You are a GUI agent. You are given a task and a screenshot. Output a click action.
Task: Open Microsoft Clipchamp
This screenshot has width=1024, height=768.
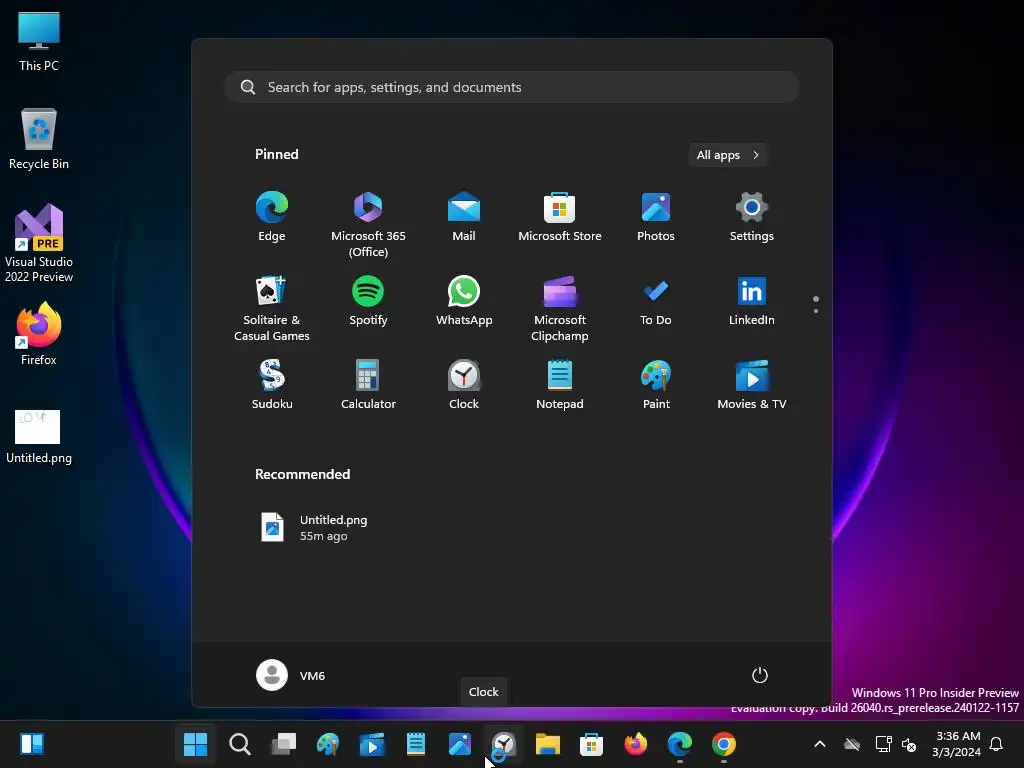tap(560, 308)
